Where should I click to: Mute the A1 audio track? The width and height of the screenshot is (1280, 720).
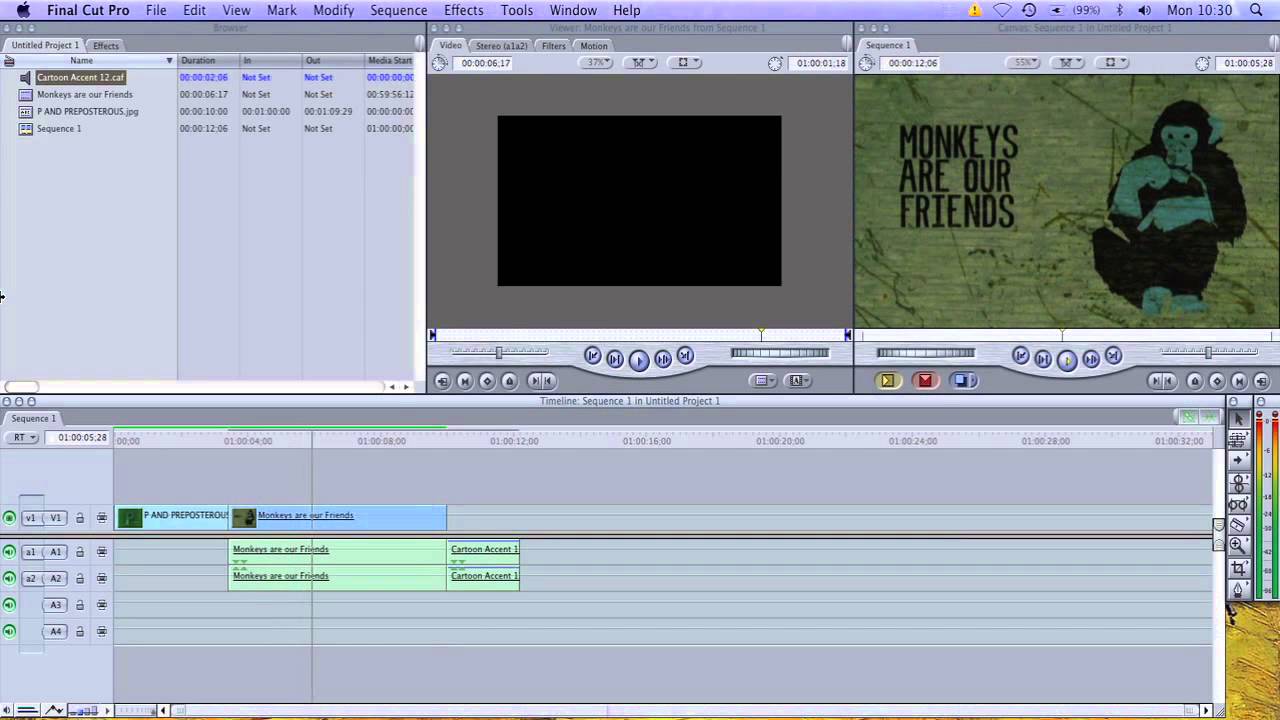(x=9, y=552)
